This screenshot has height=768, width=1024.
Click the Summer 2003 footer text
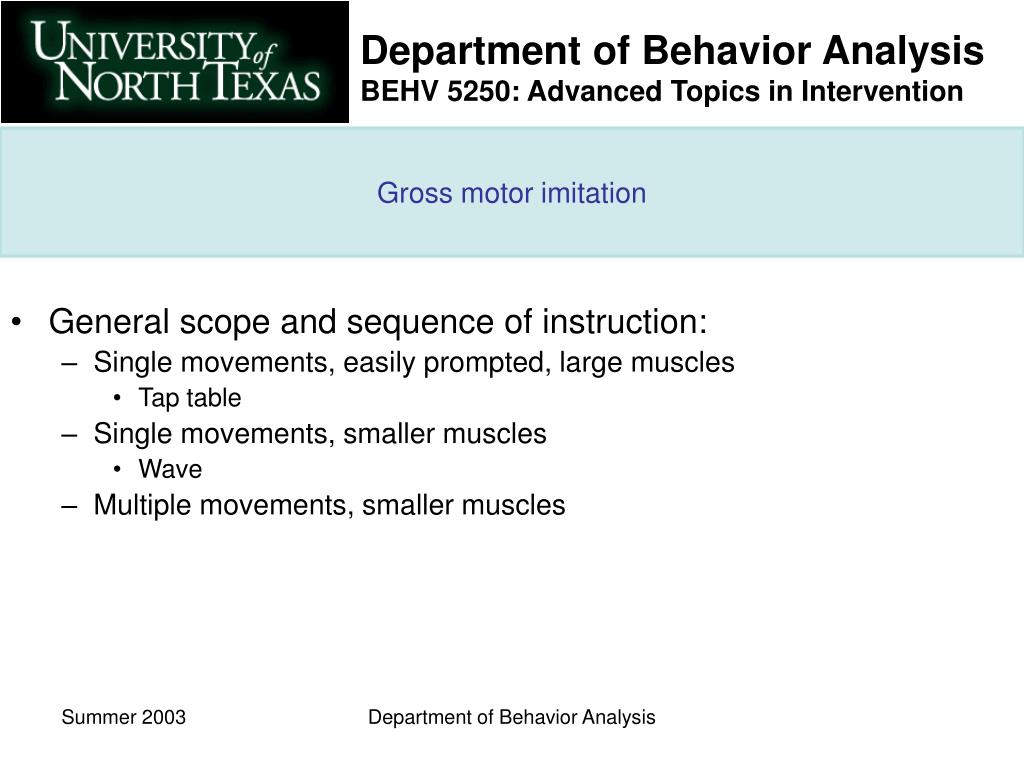[123, 717]
